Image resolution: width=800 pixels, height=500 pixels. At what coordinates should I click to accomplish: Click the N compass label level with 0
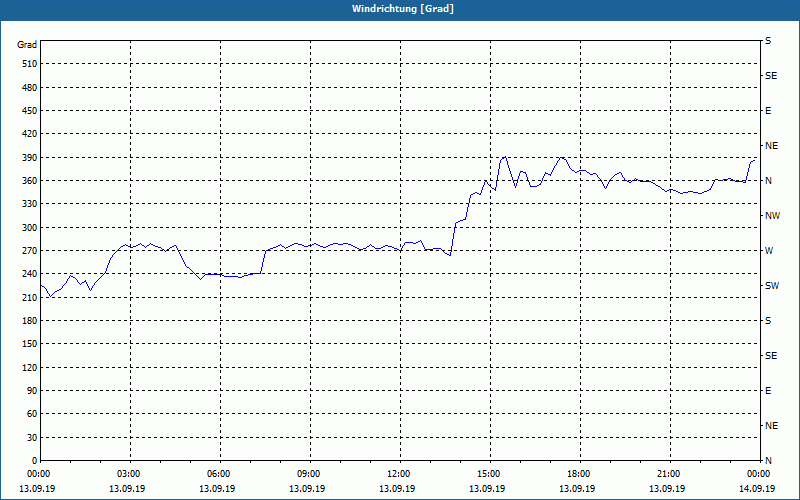point(768,461)
